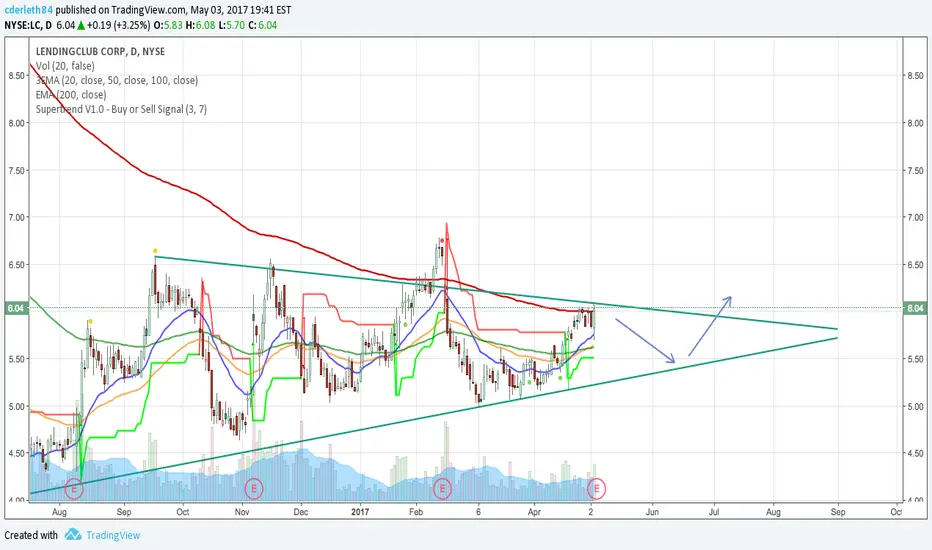This screenshot has width=932, height=550.
Task: Click the Sep label right of Aug on time axis
Action: [837, 512]
